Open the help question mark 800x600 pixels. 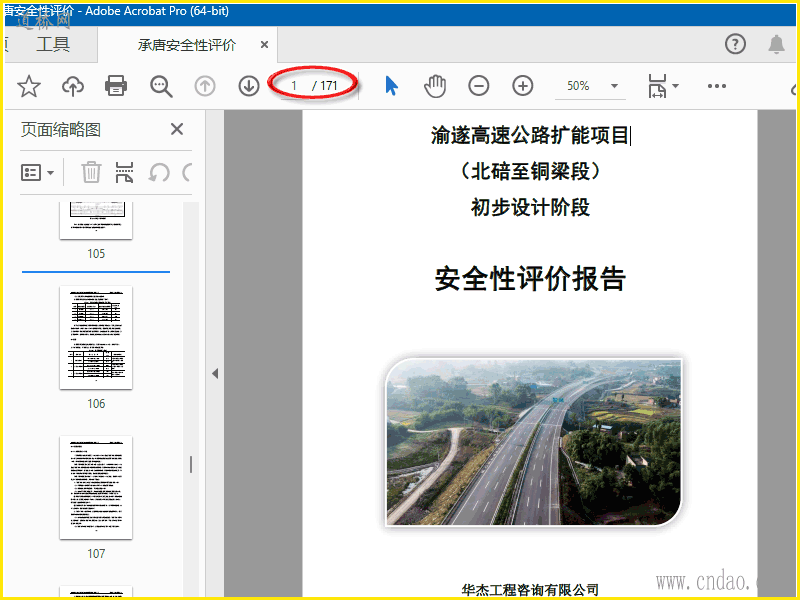point(735,44)
